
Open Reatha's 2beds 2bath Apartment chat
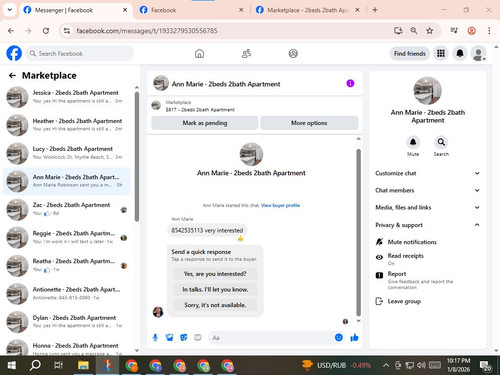click(67, 265)
